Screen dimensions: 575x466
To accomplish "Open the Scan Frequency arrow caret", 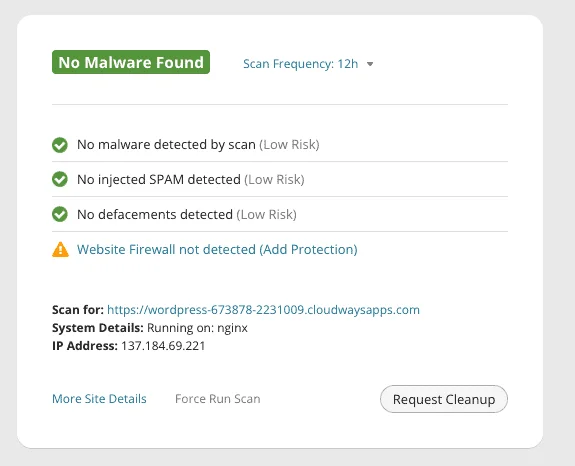I will point(370,64).
